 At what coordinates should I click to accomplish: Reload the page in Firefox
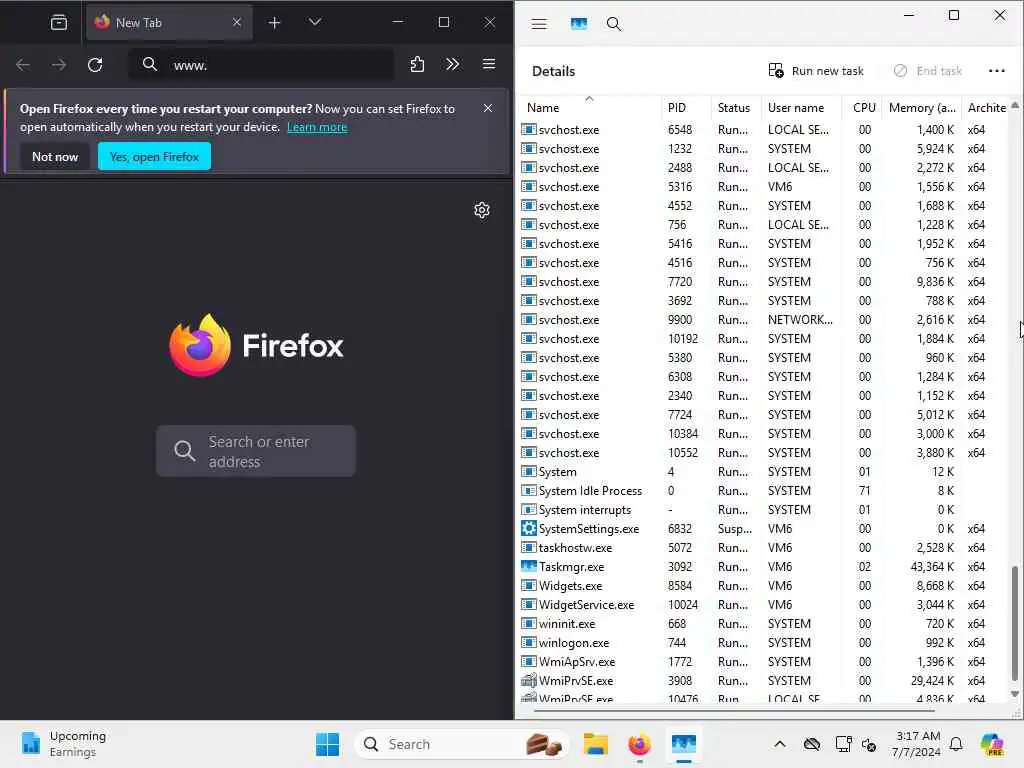pyautogui.click(x=95, y=65)
